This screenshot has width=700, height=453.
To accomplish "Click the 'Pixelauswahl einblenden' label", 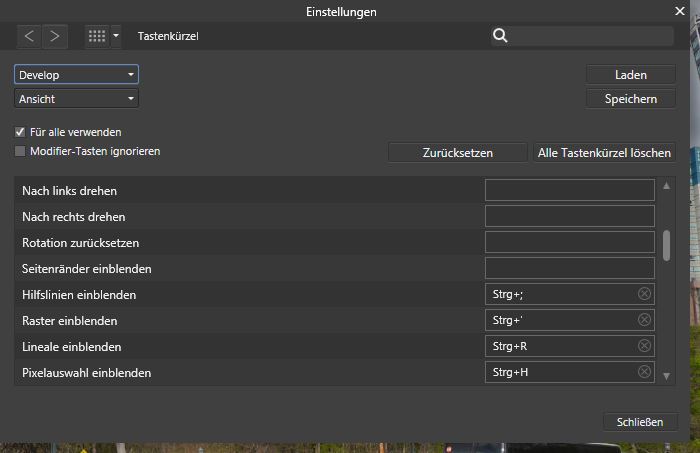I will pyautogui.click(x=87, y=373).
